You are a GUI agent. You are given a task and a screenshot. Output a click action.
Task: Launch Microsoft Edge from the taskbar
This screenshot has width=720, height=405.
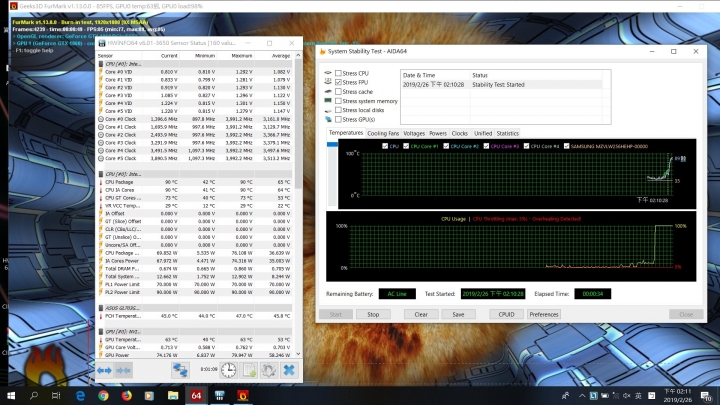coord(80,395)
